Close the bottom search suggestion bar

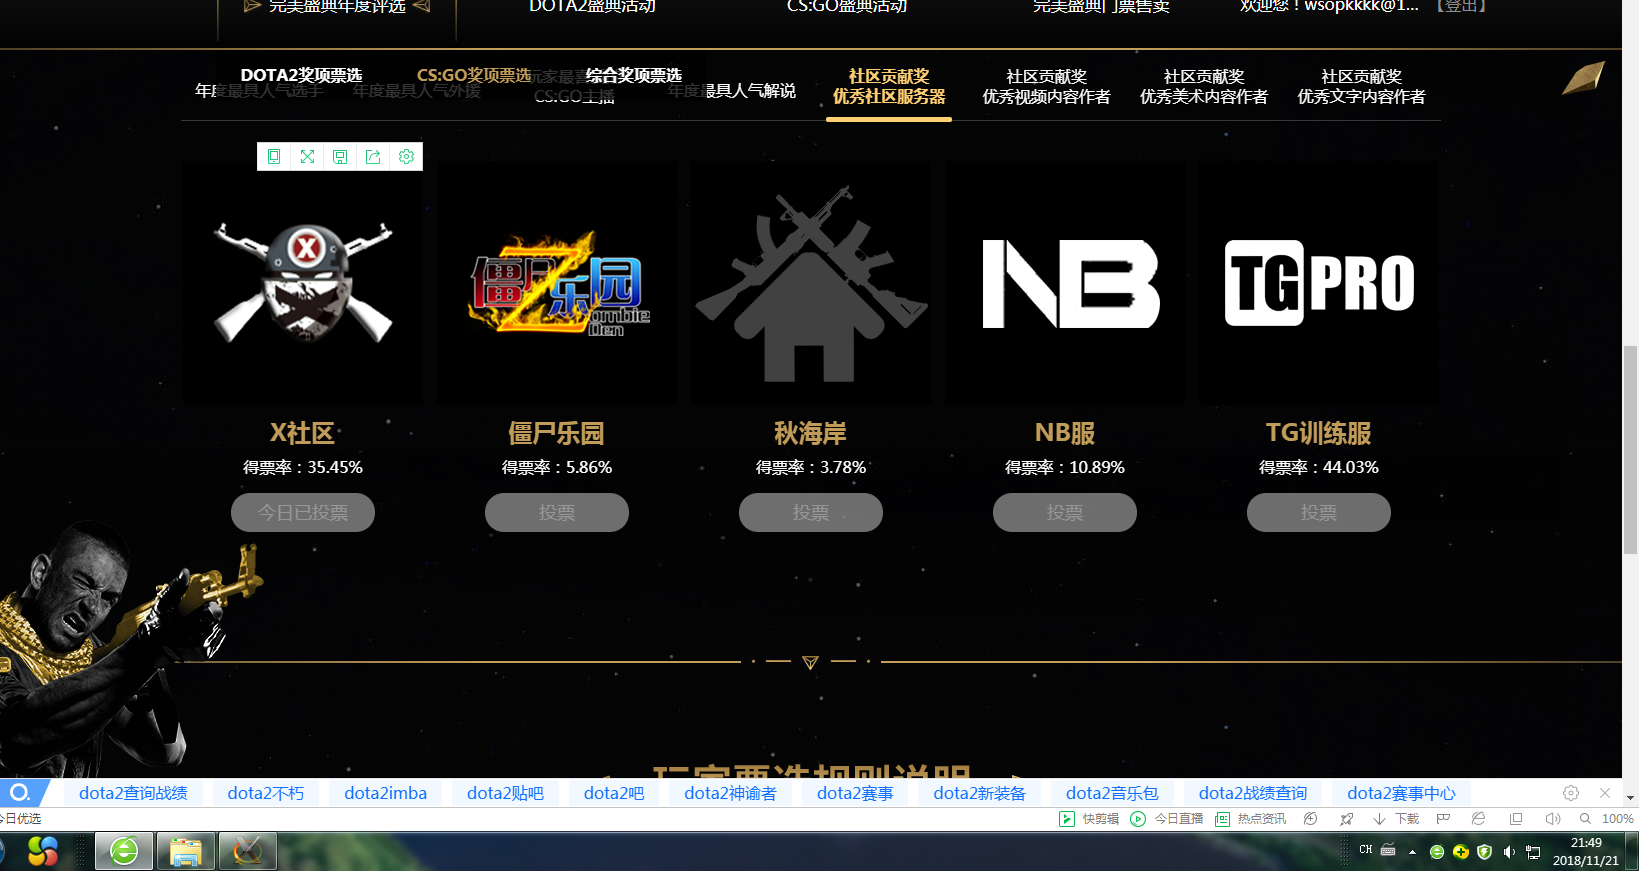[x=1605, y=793]
